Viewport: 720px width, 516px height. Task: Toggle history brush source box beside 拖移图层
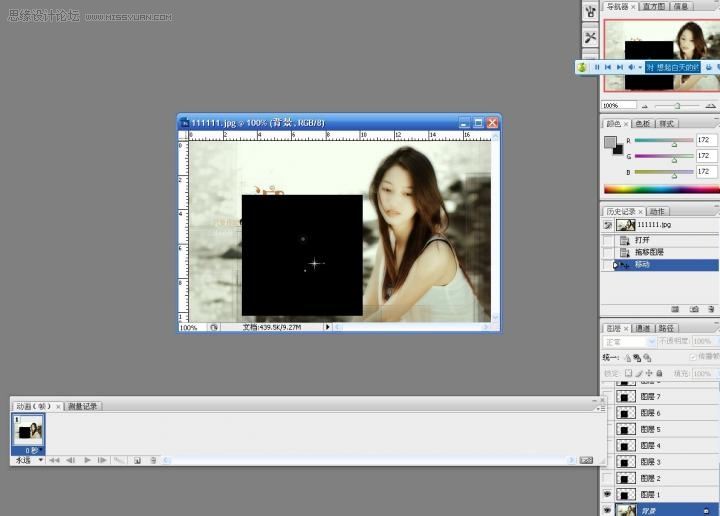point(608,252)
